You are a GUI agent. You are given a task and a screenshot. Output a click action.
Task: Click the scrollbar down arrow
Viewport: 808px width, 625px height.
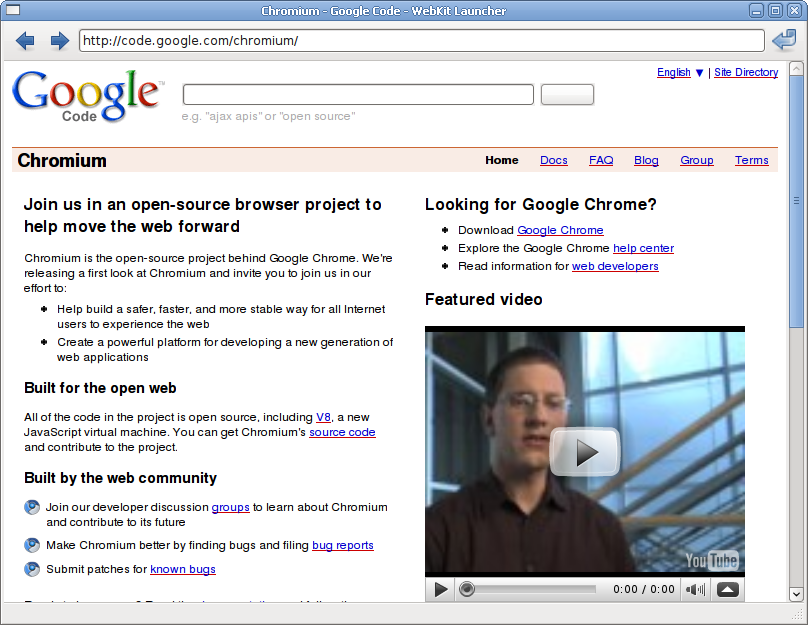point(796,594)
